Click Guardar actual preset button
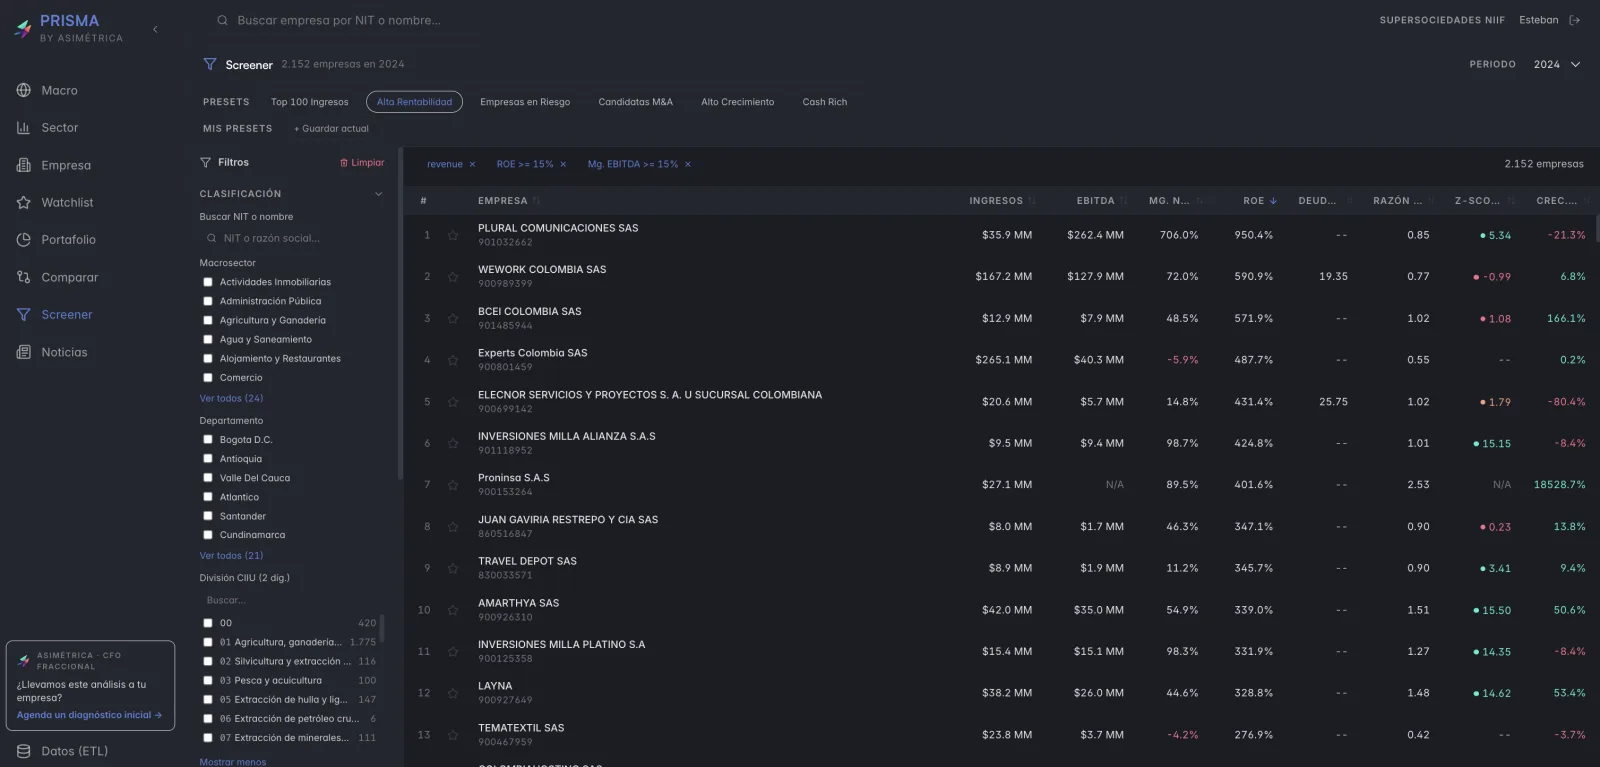The height and width of the screenshot is (767, 1600). [331, 129]
